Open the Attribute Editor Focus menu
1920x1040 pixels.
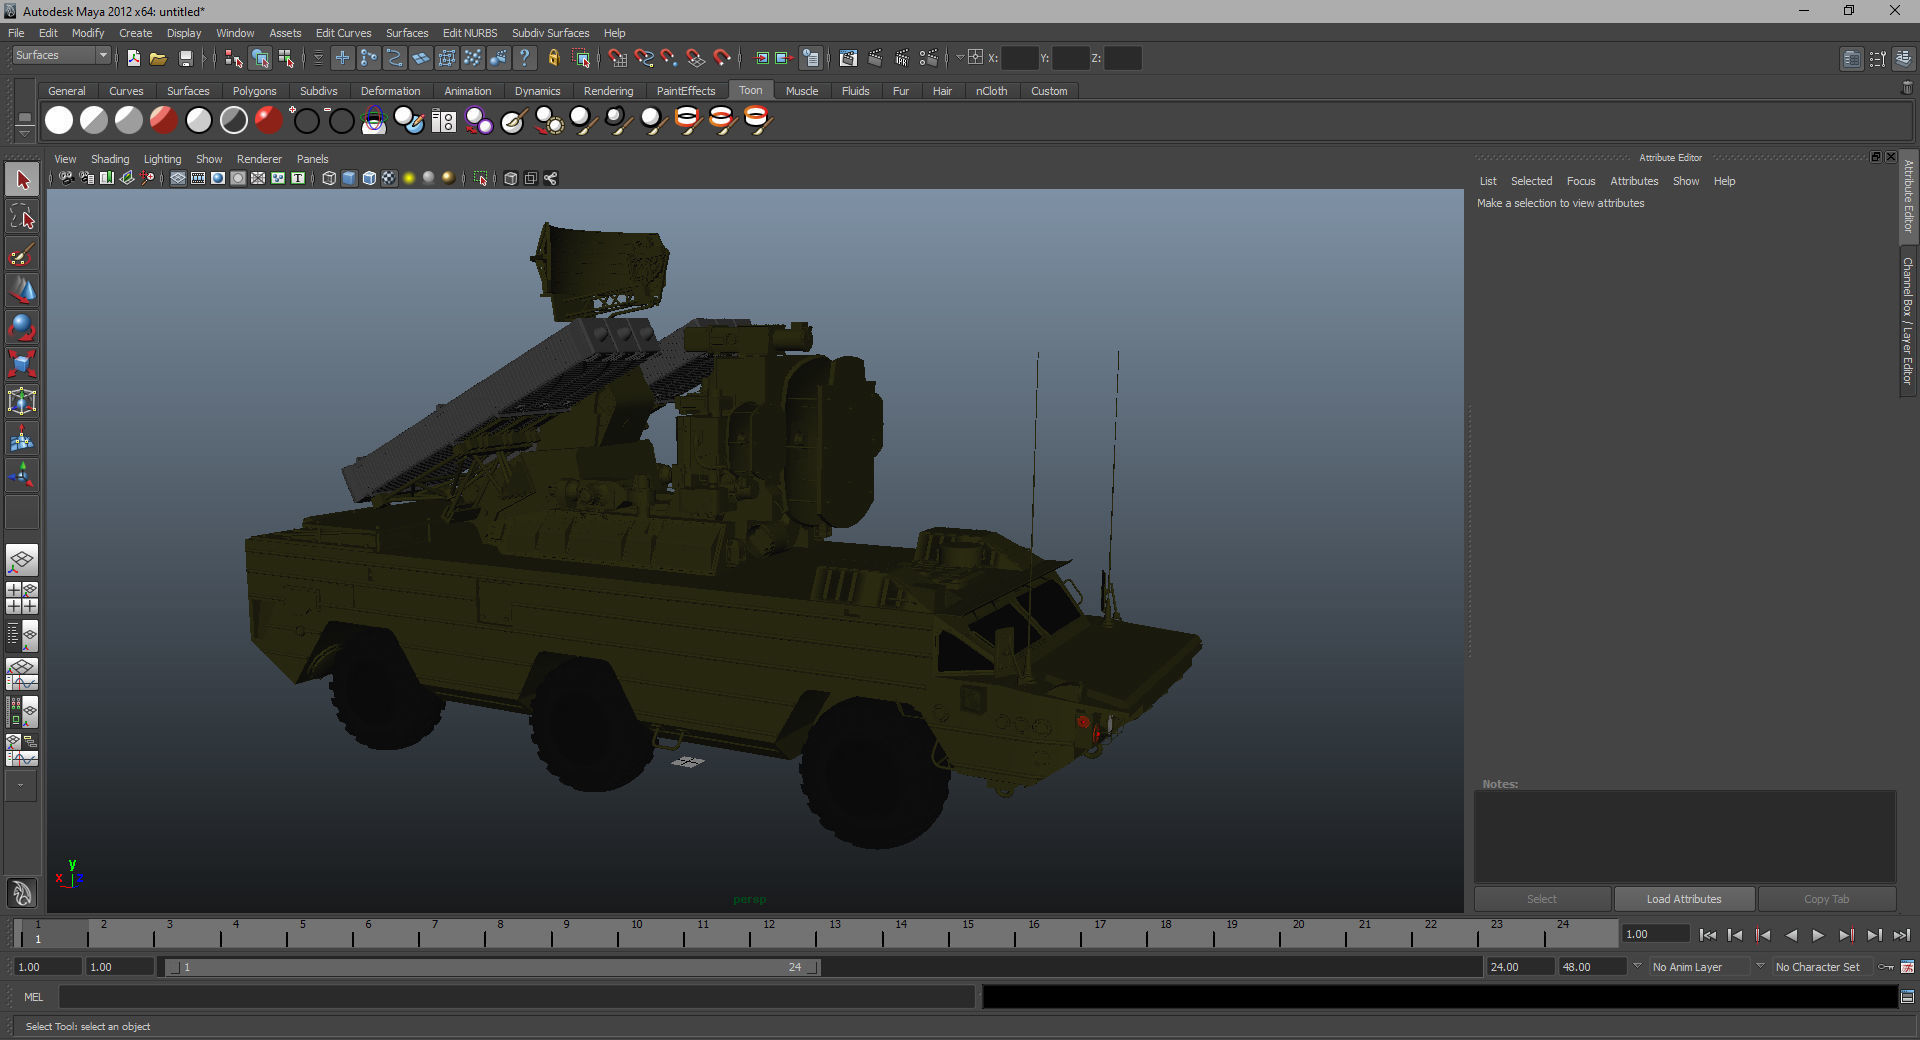1580,181
